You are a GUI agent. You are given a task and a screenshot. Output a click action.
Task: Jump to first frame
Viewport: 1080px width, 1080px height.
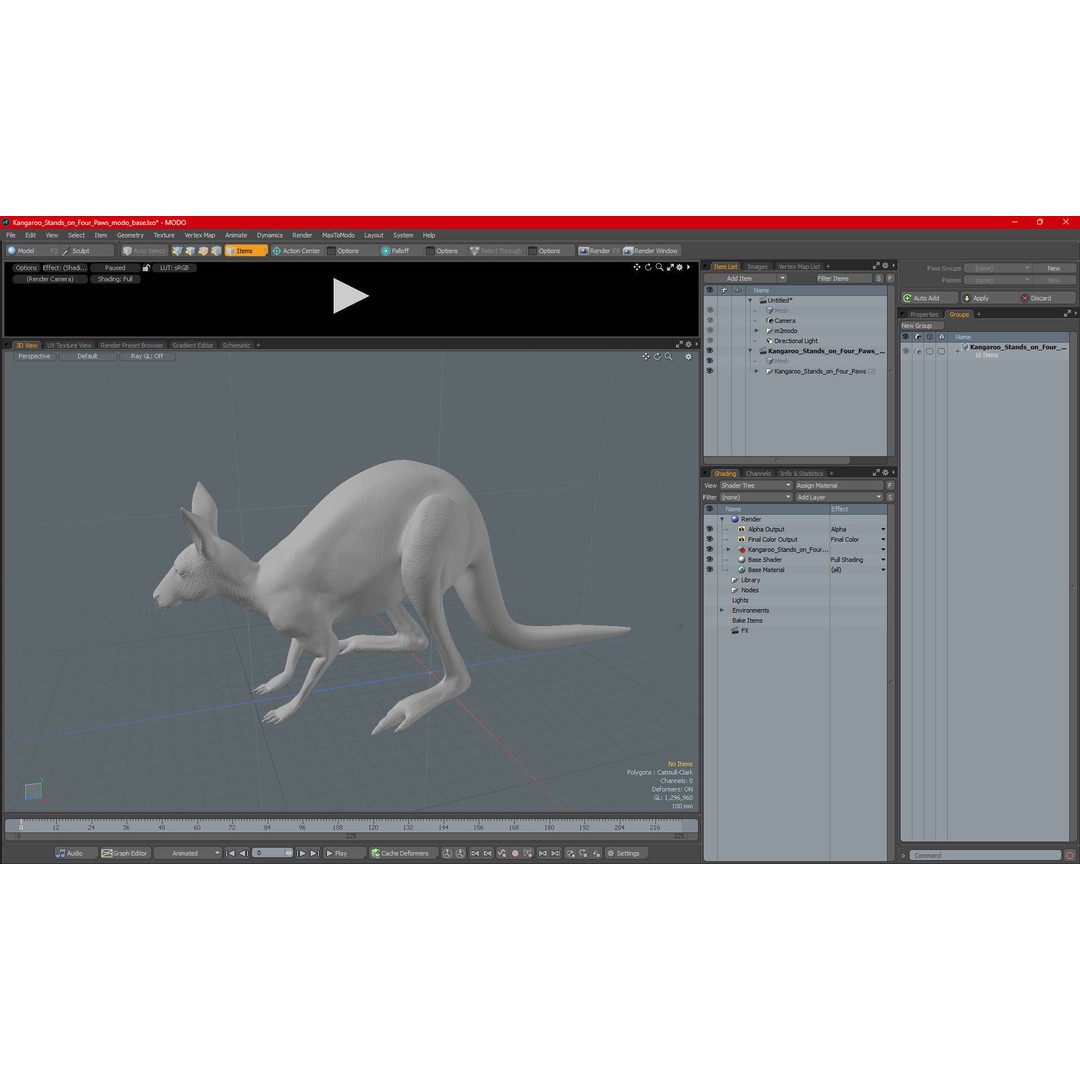pyautogui.click(x=230, y=853)
